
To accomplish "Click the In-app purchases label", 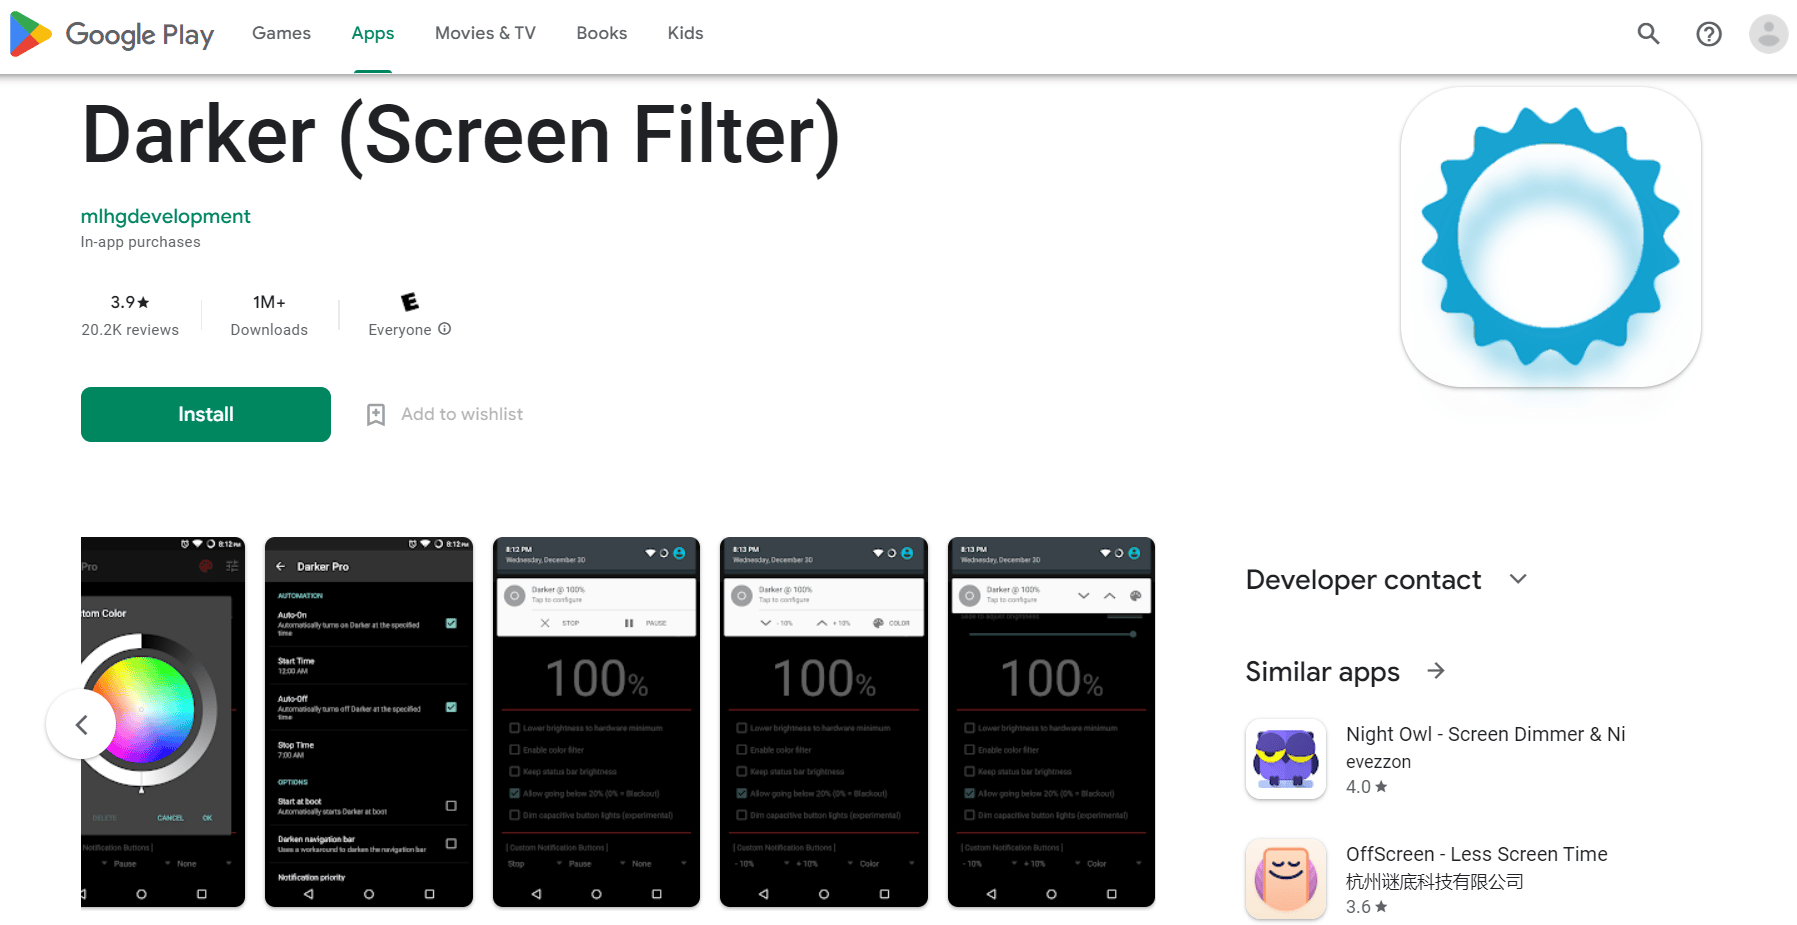I will point(141,242).
